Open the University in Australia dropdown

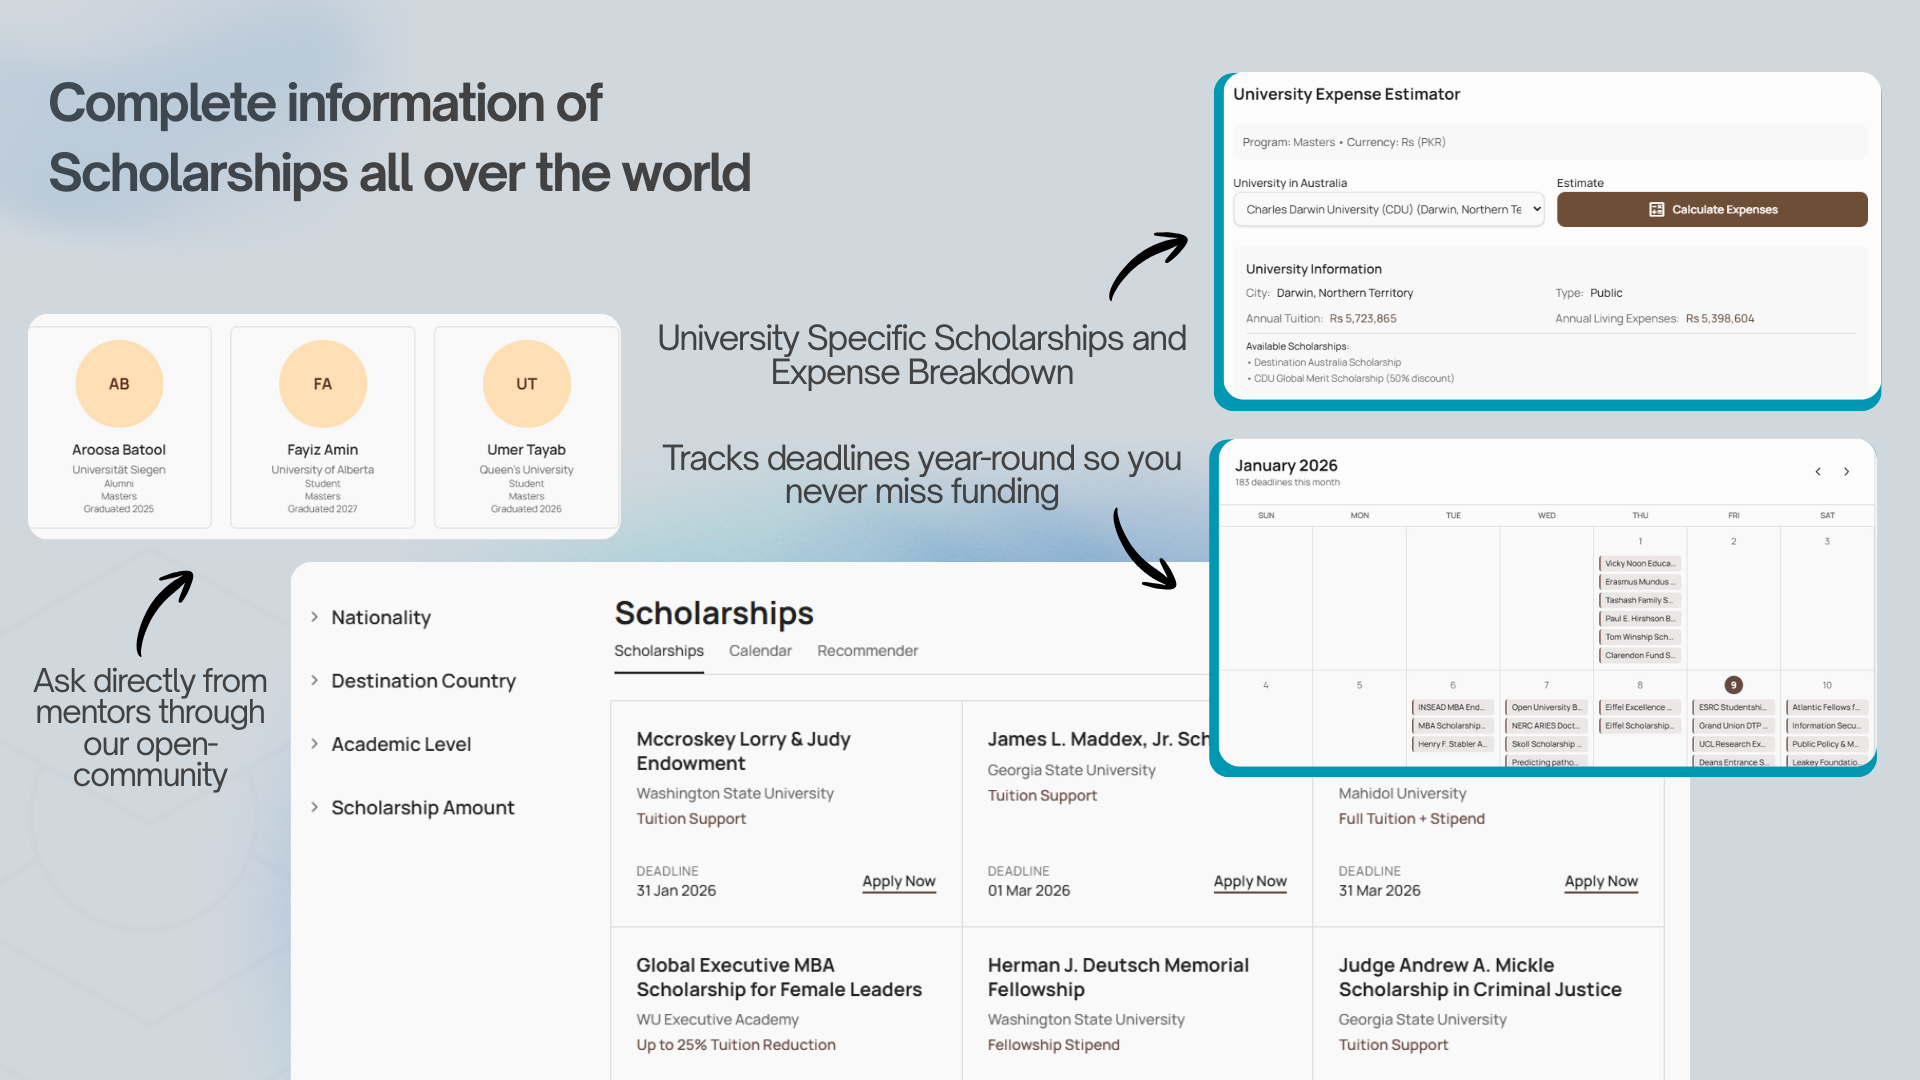(1388, 210)
